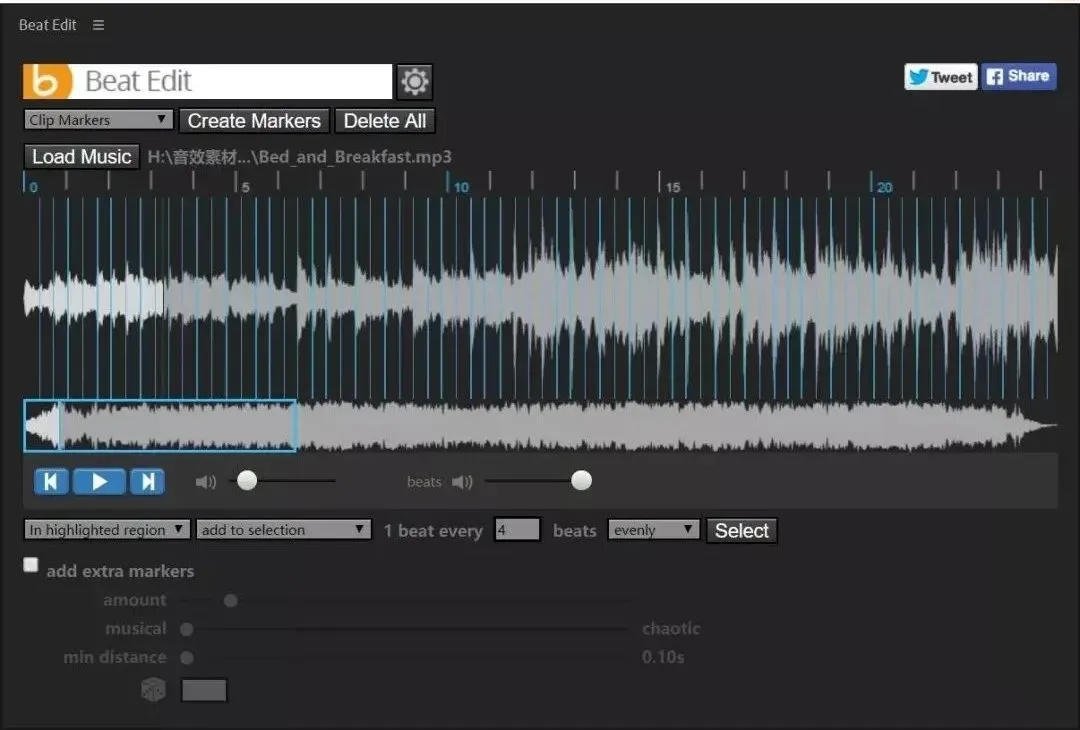Click the orange Beat Edit logo

pos(48,81)
